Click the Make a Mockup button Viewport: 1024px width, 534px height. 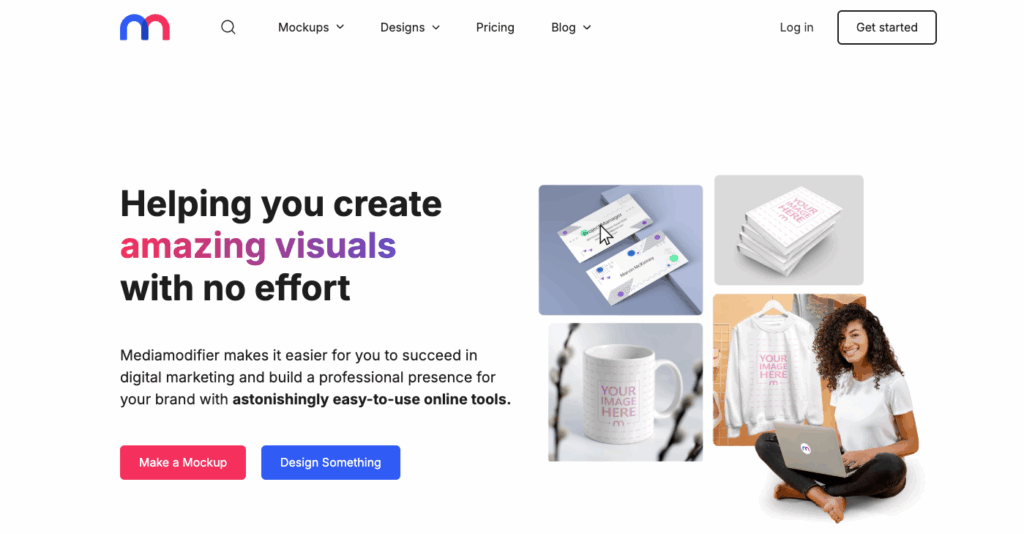click(x=183, y=462)
